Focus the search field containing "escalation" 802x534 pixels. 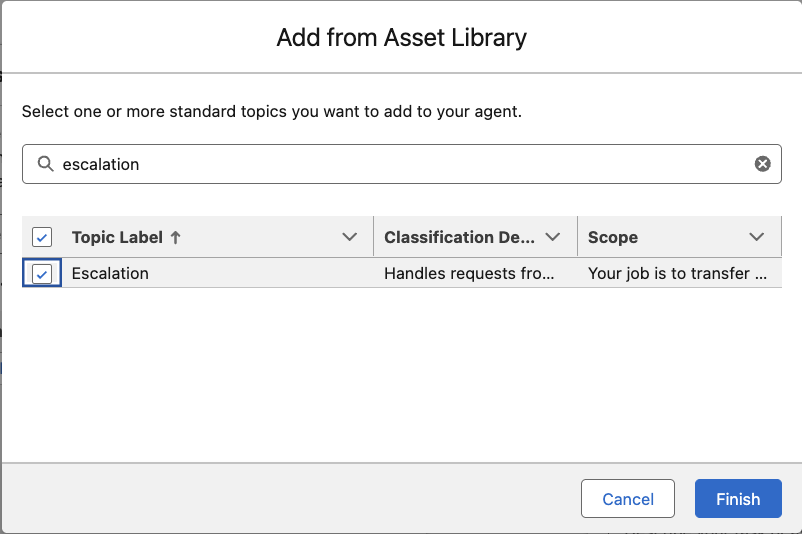click(x=400, y=164)
